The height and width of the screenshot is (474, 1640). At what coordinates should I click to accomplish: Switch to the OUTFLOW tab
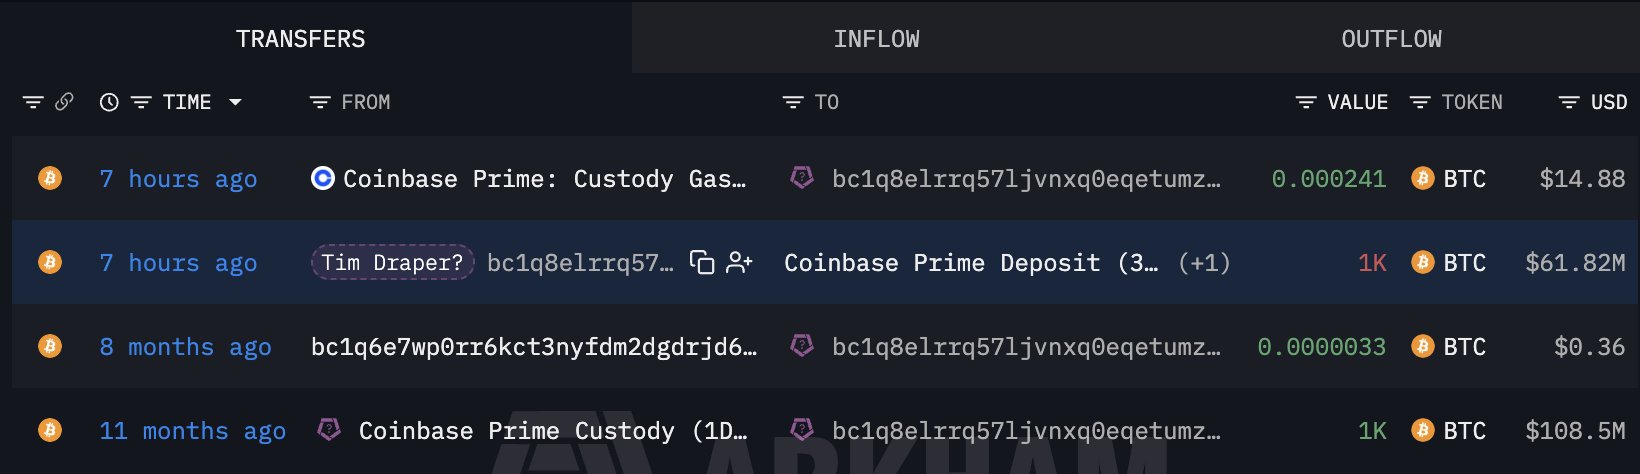pos(1391,38)
